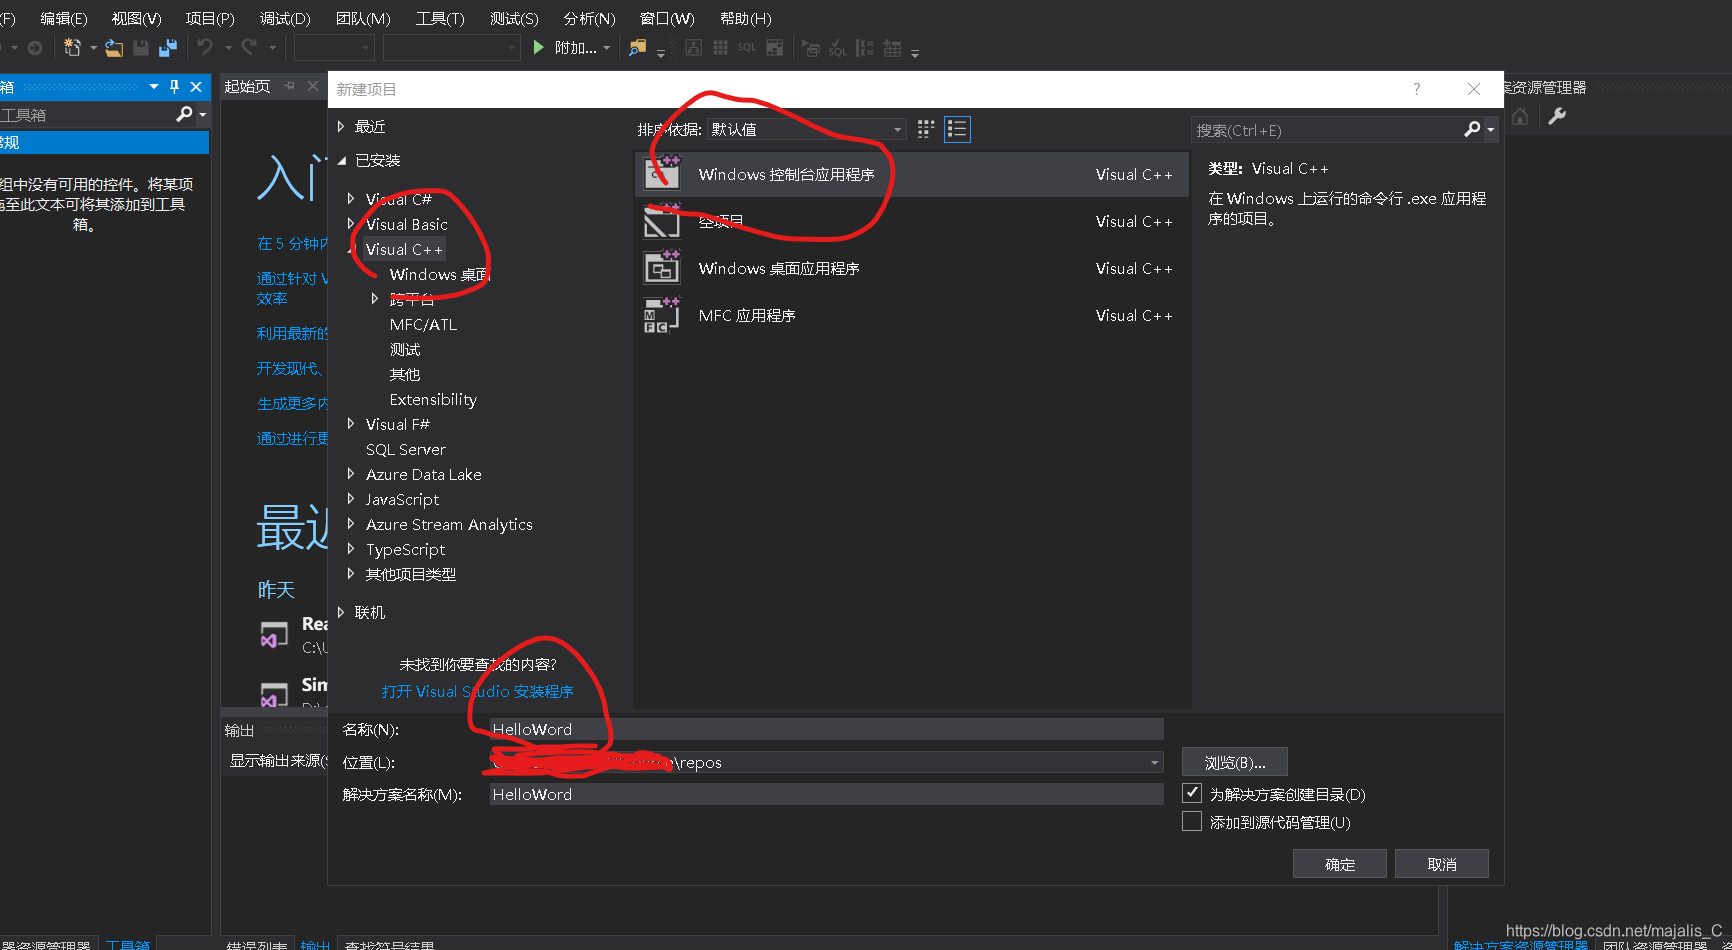Open 打开 Visual Studio 安装程序 link

(x=477, y=691)
